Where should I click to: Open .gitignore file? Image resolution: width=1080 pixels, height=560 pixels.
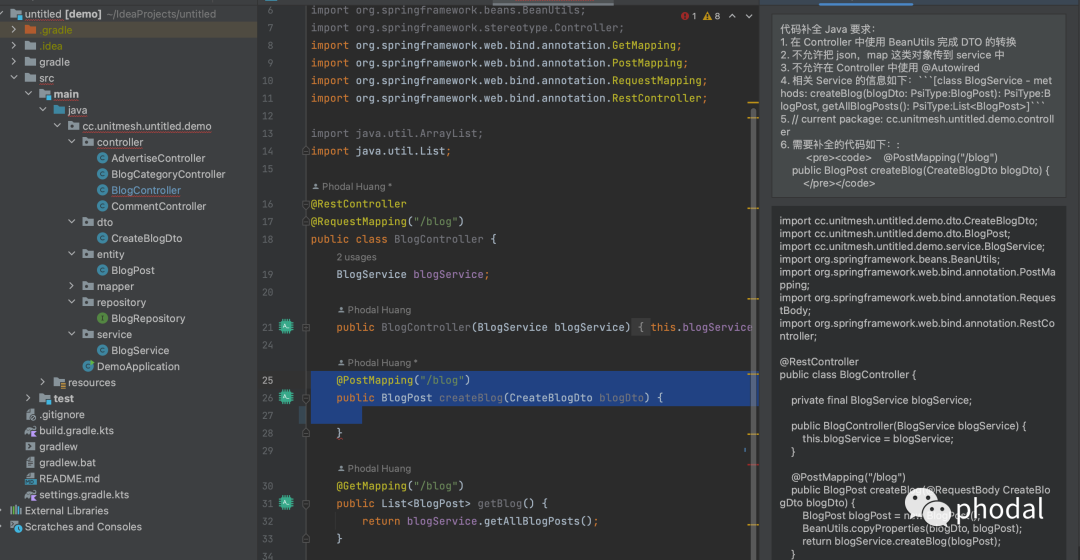(x=62, y=415)
